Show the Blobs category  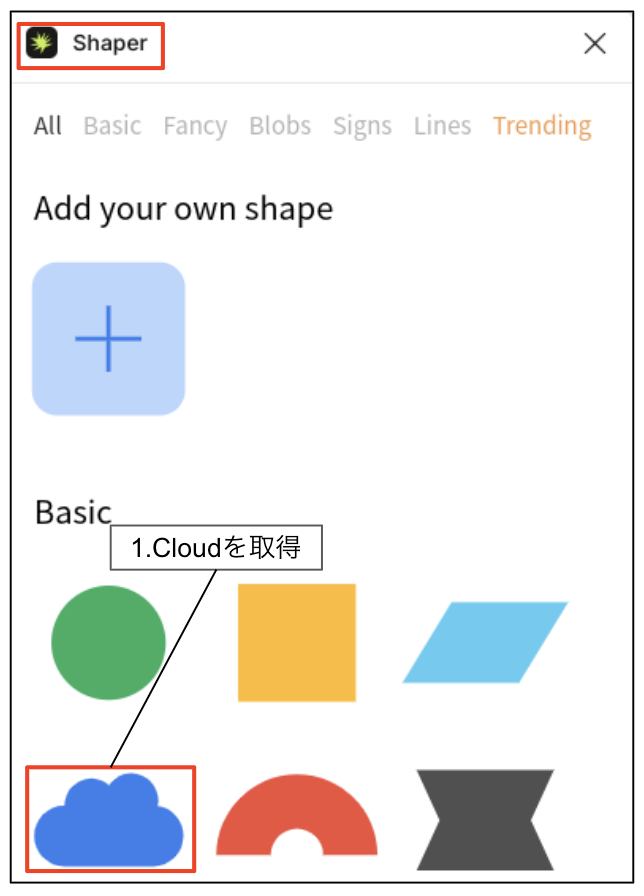pos(280,126)
